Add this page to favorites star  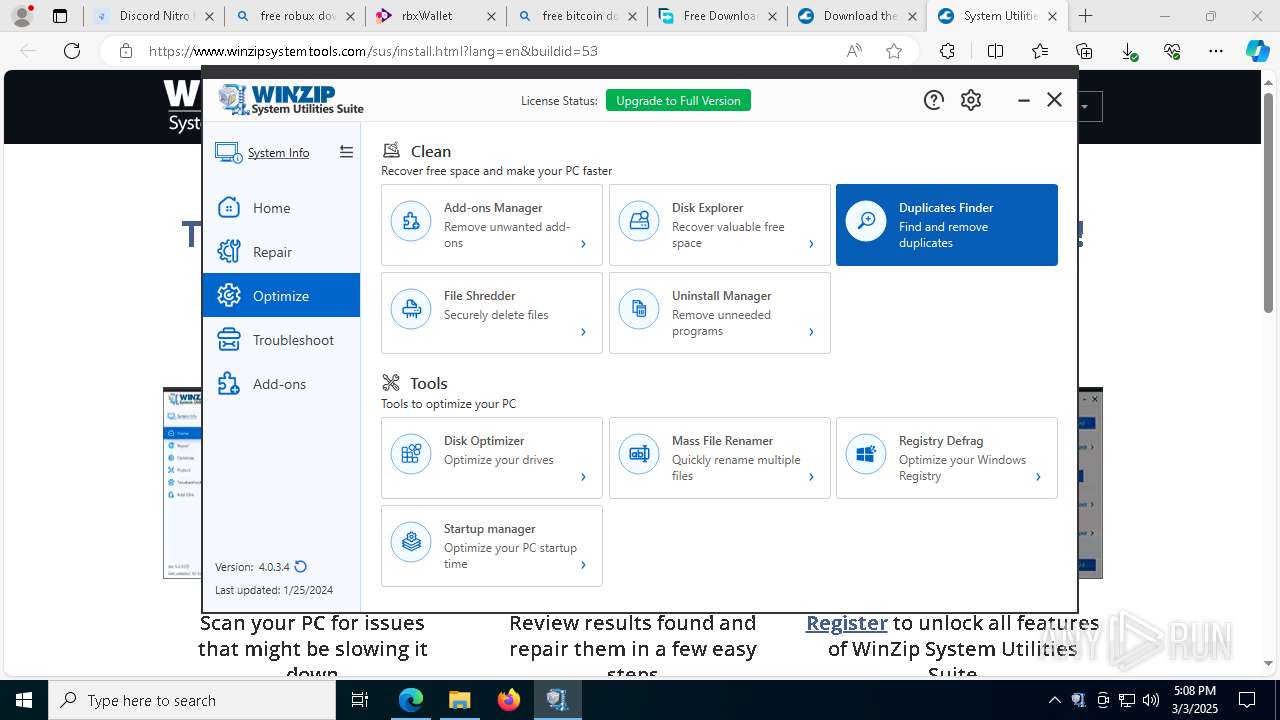(894, 51)
